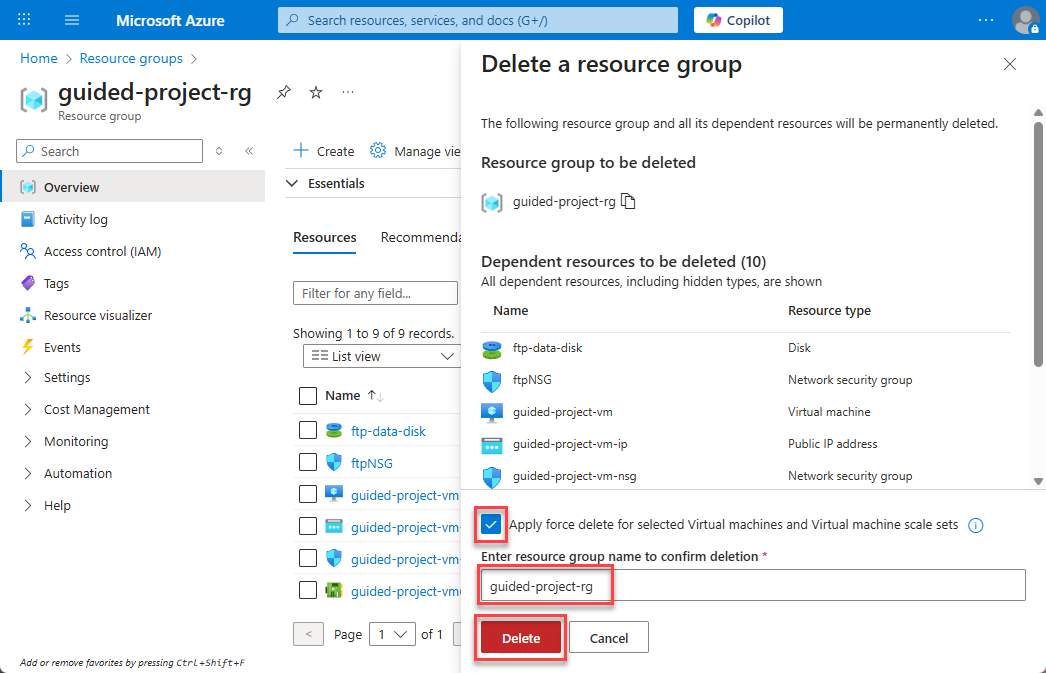The width and height of the screenshot is (1046, 673).
Task: Check the ftp-data-disk row checkbox
Action: click(x=308, y=430)
